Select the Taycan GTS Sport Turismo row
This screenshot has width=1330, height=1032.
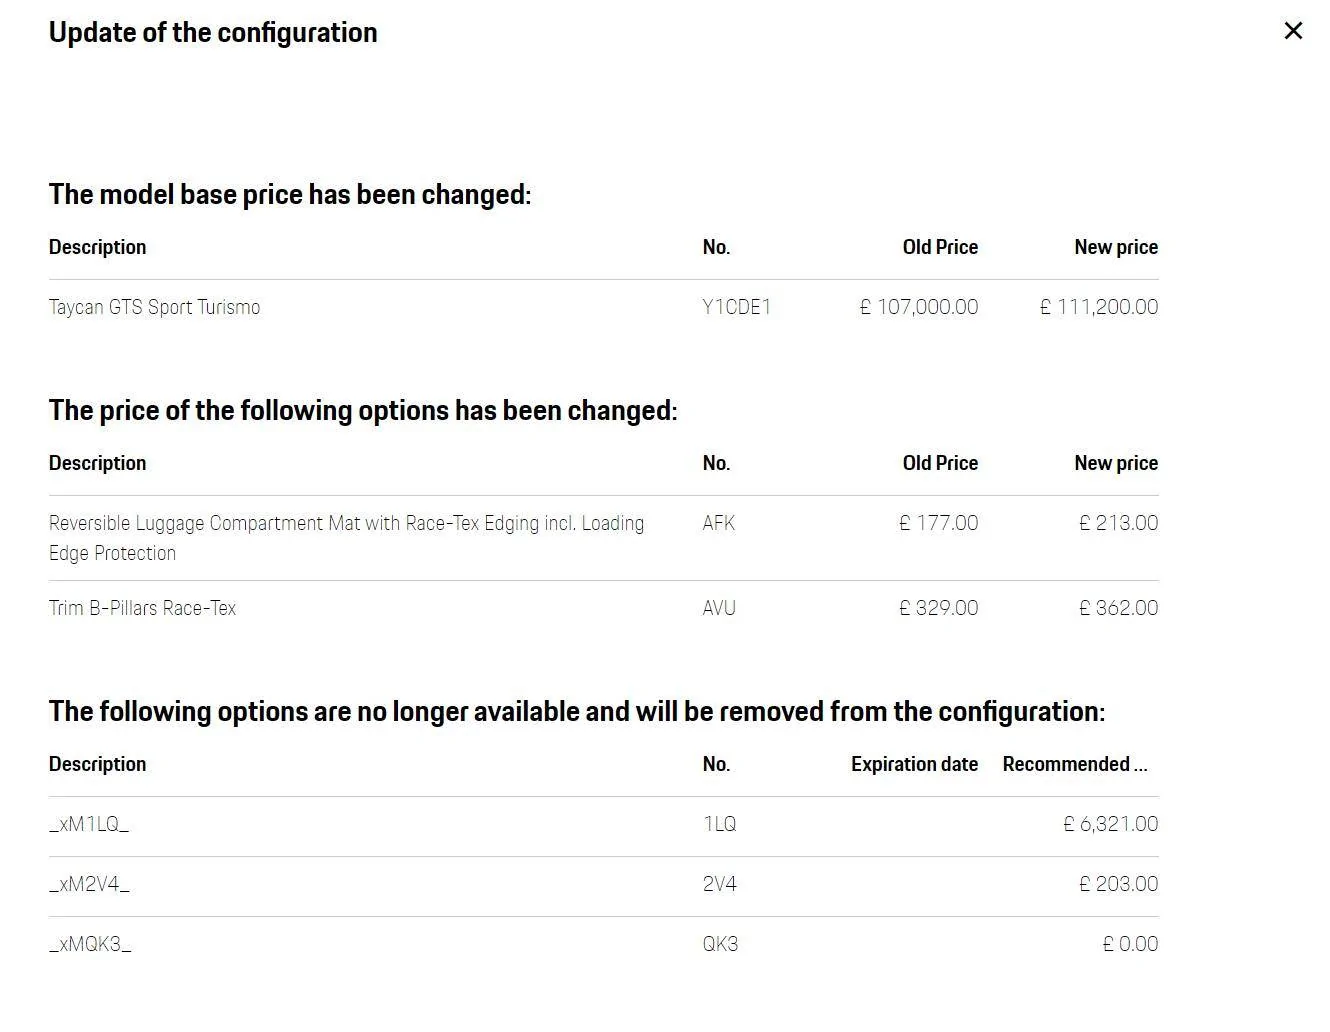[x=604, y=307]
